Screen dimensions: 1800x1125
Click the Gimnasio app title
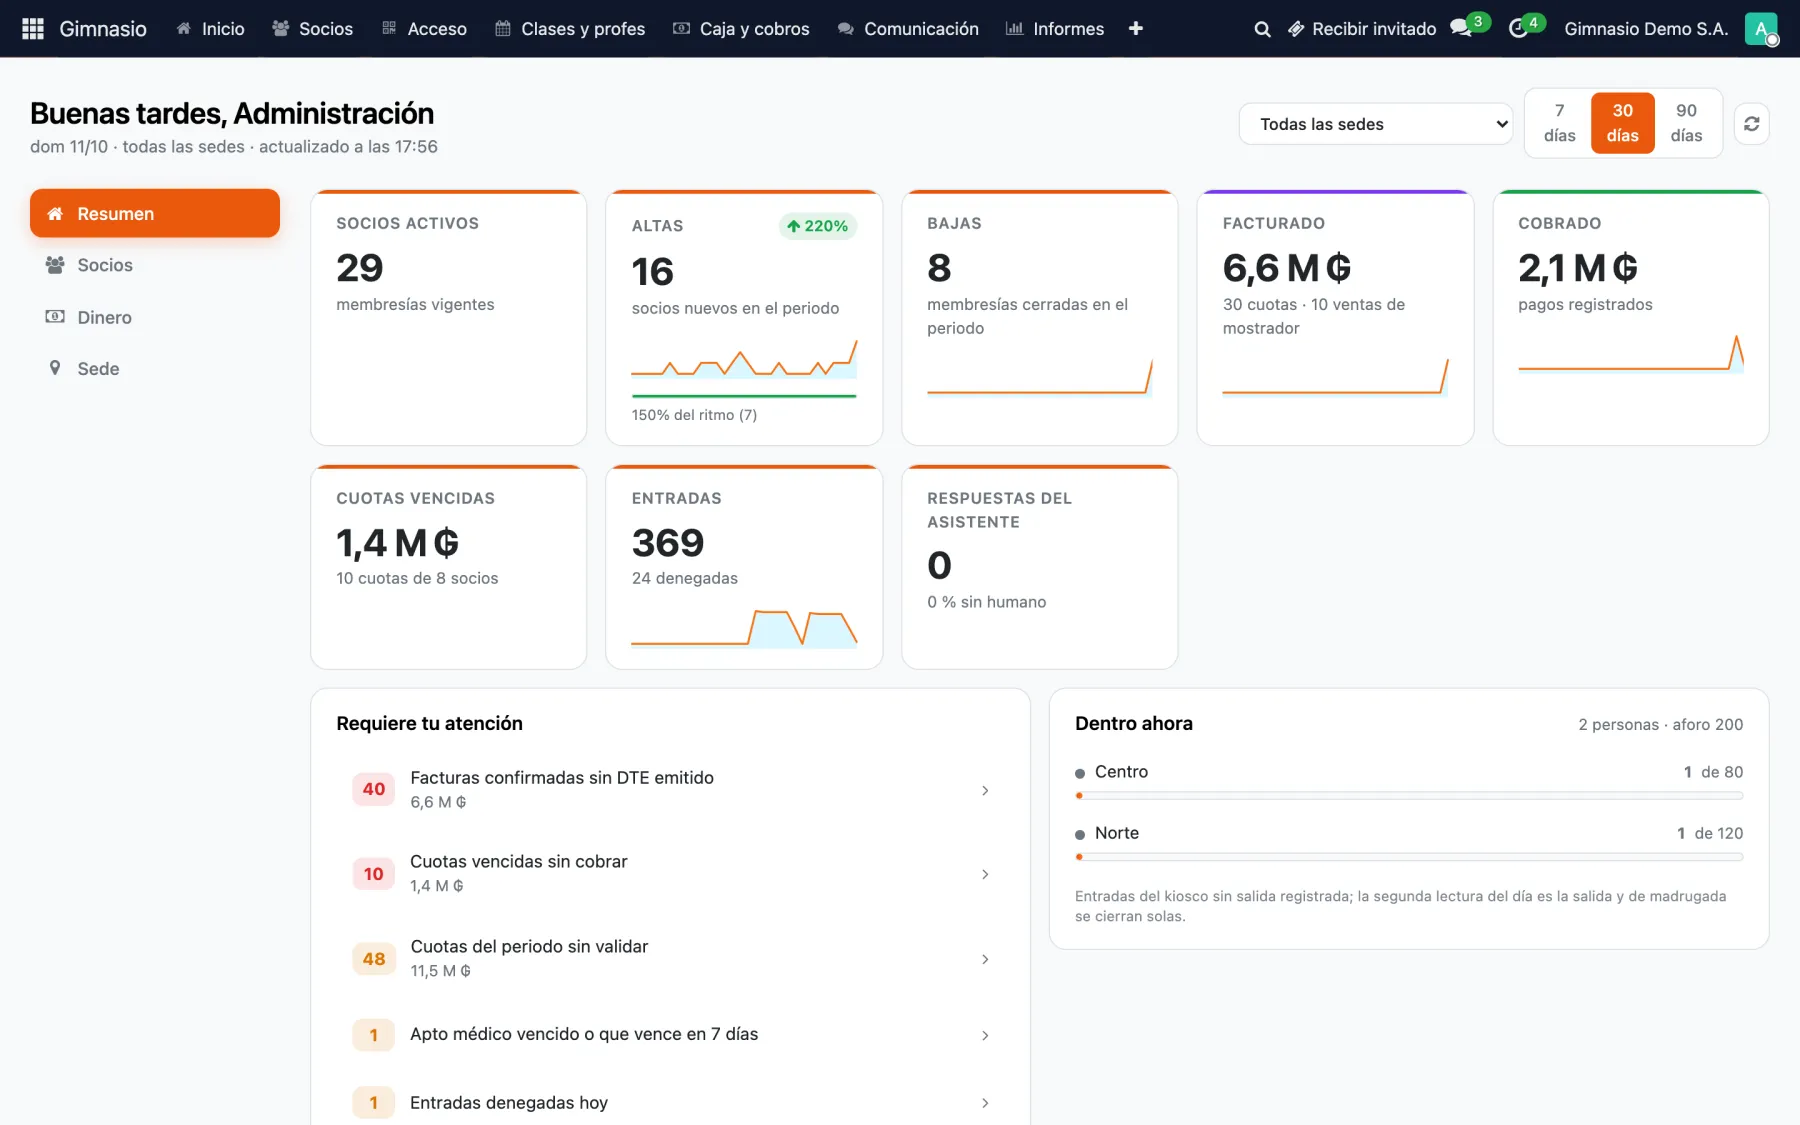[x=103, y=29]
